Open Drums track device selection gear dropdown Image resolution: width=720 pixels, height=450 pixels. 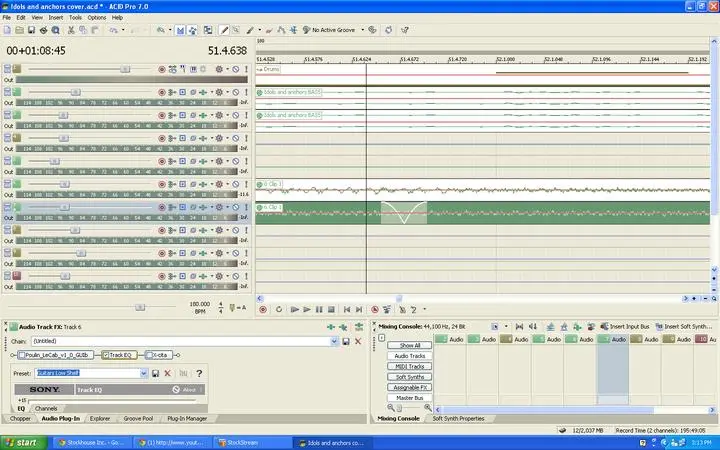[226, 69]
